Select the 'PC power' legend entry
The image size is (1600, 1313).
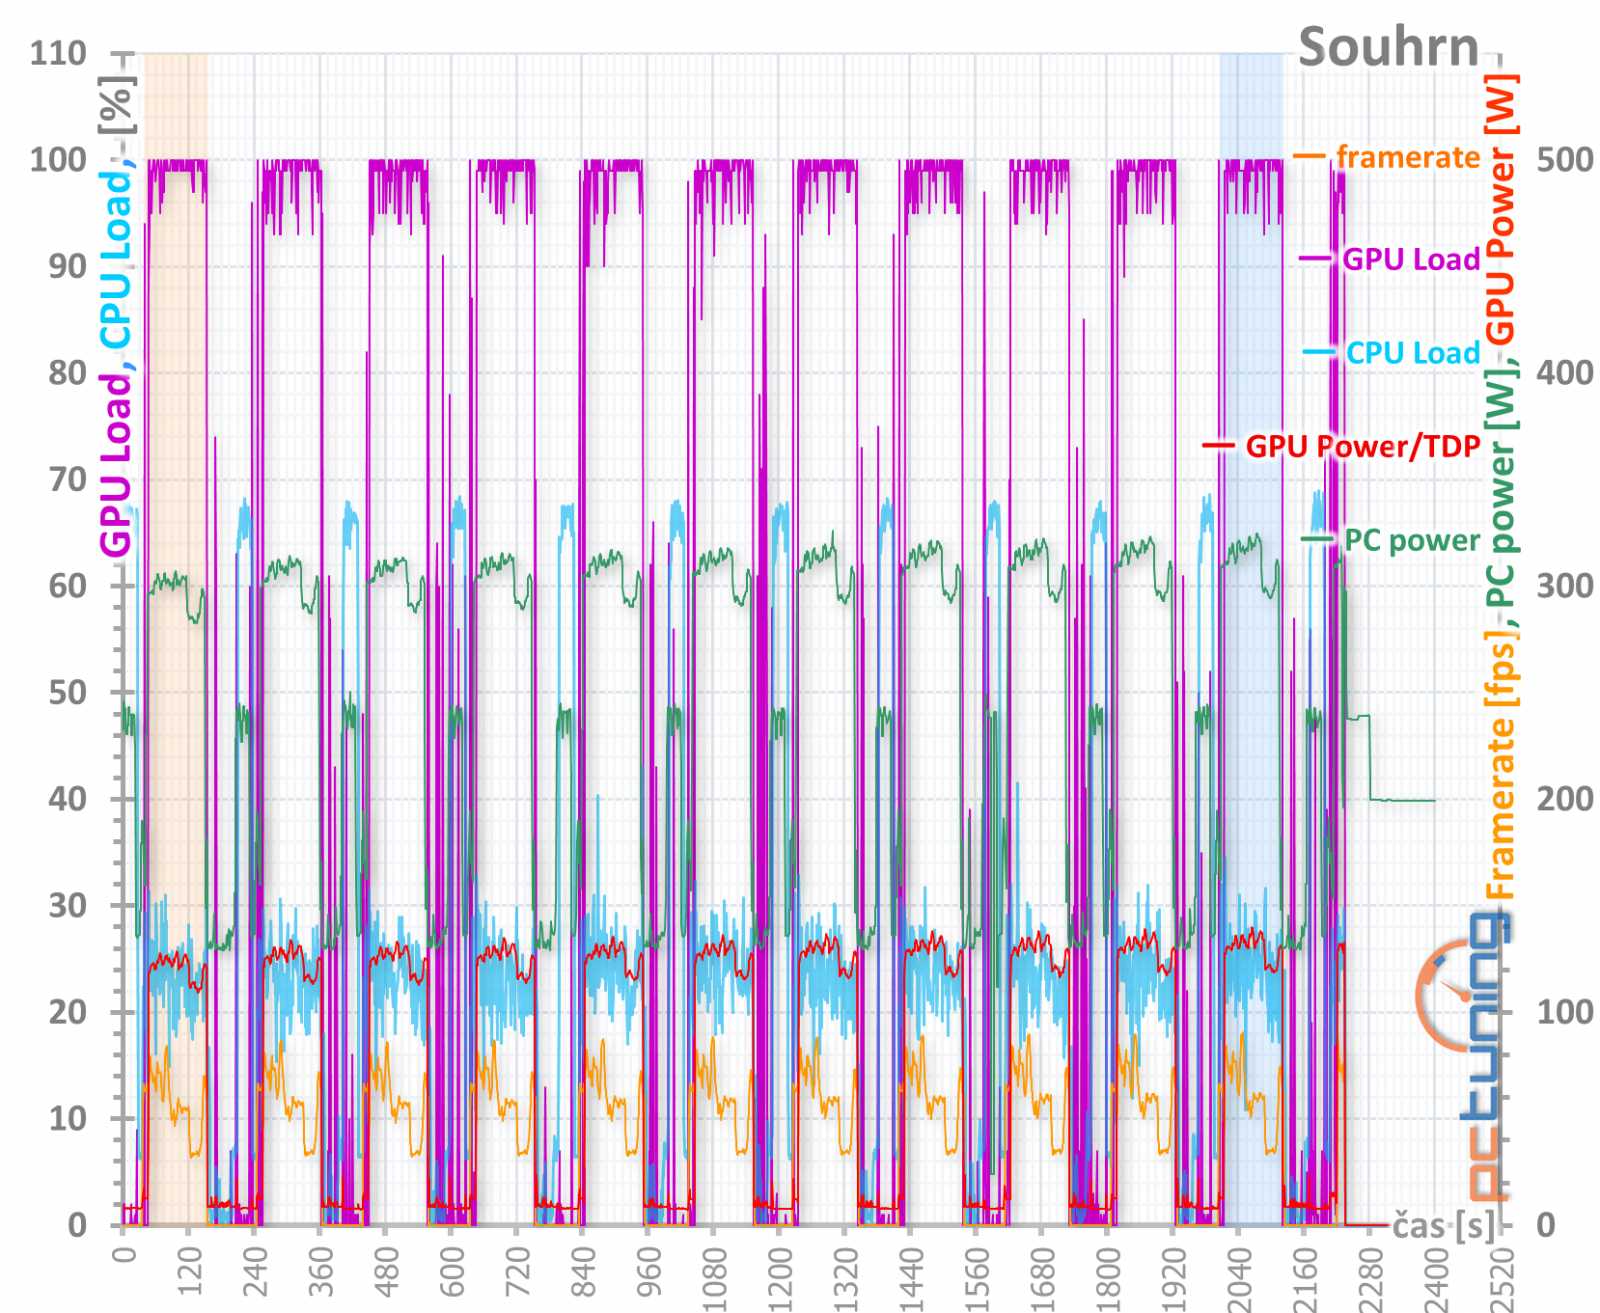[1411, 540]
